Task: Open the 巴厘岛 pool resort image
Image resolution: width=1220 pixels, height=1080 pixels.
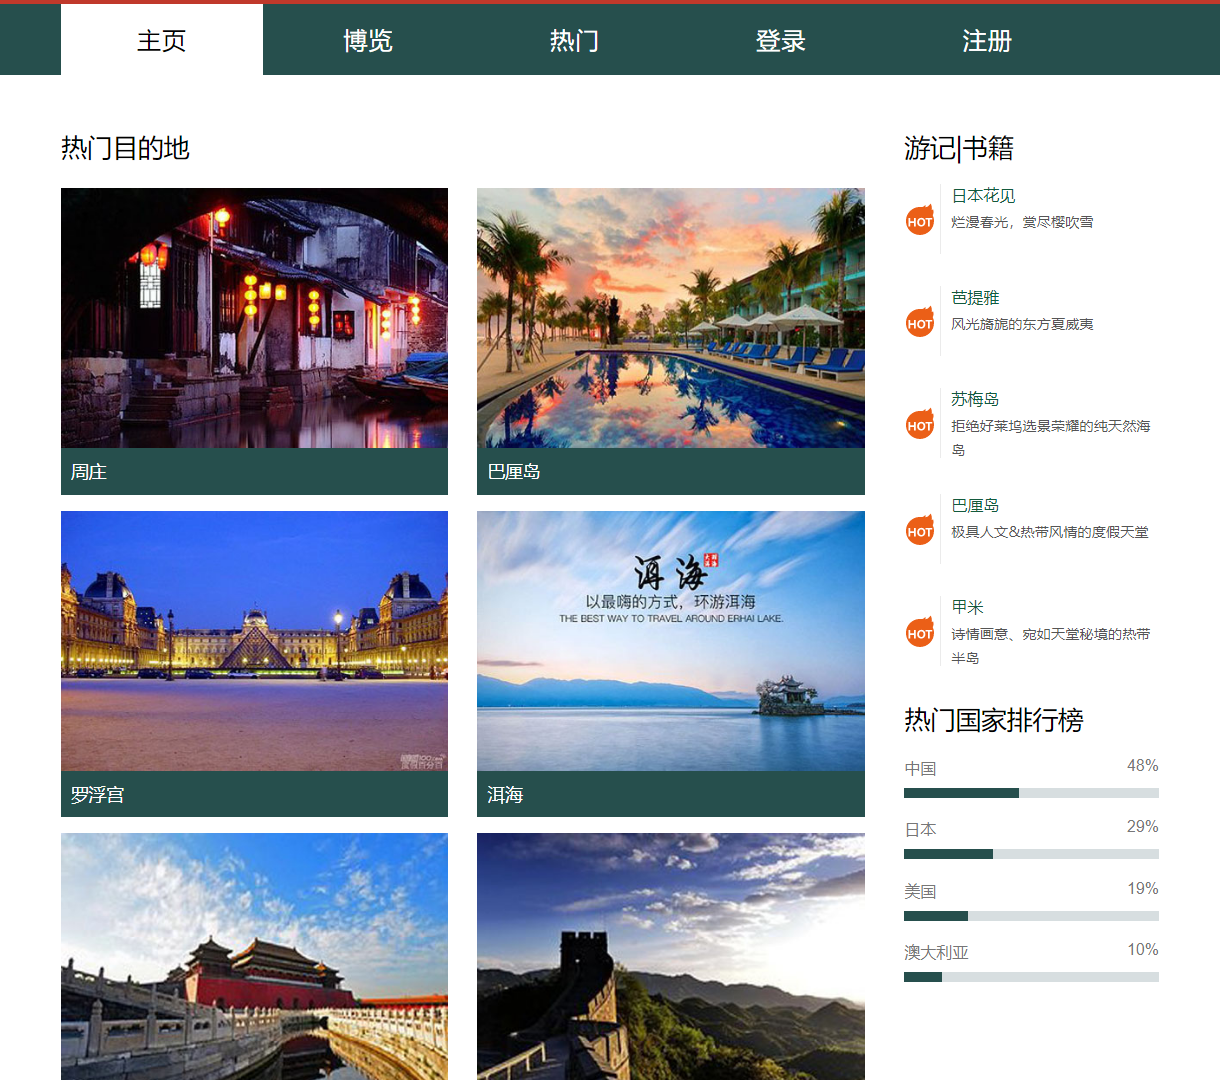Action: [670, 320]
